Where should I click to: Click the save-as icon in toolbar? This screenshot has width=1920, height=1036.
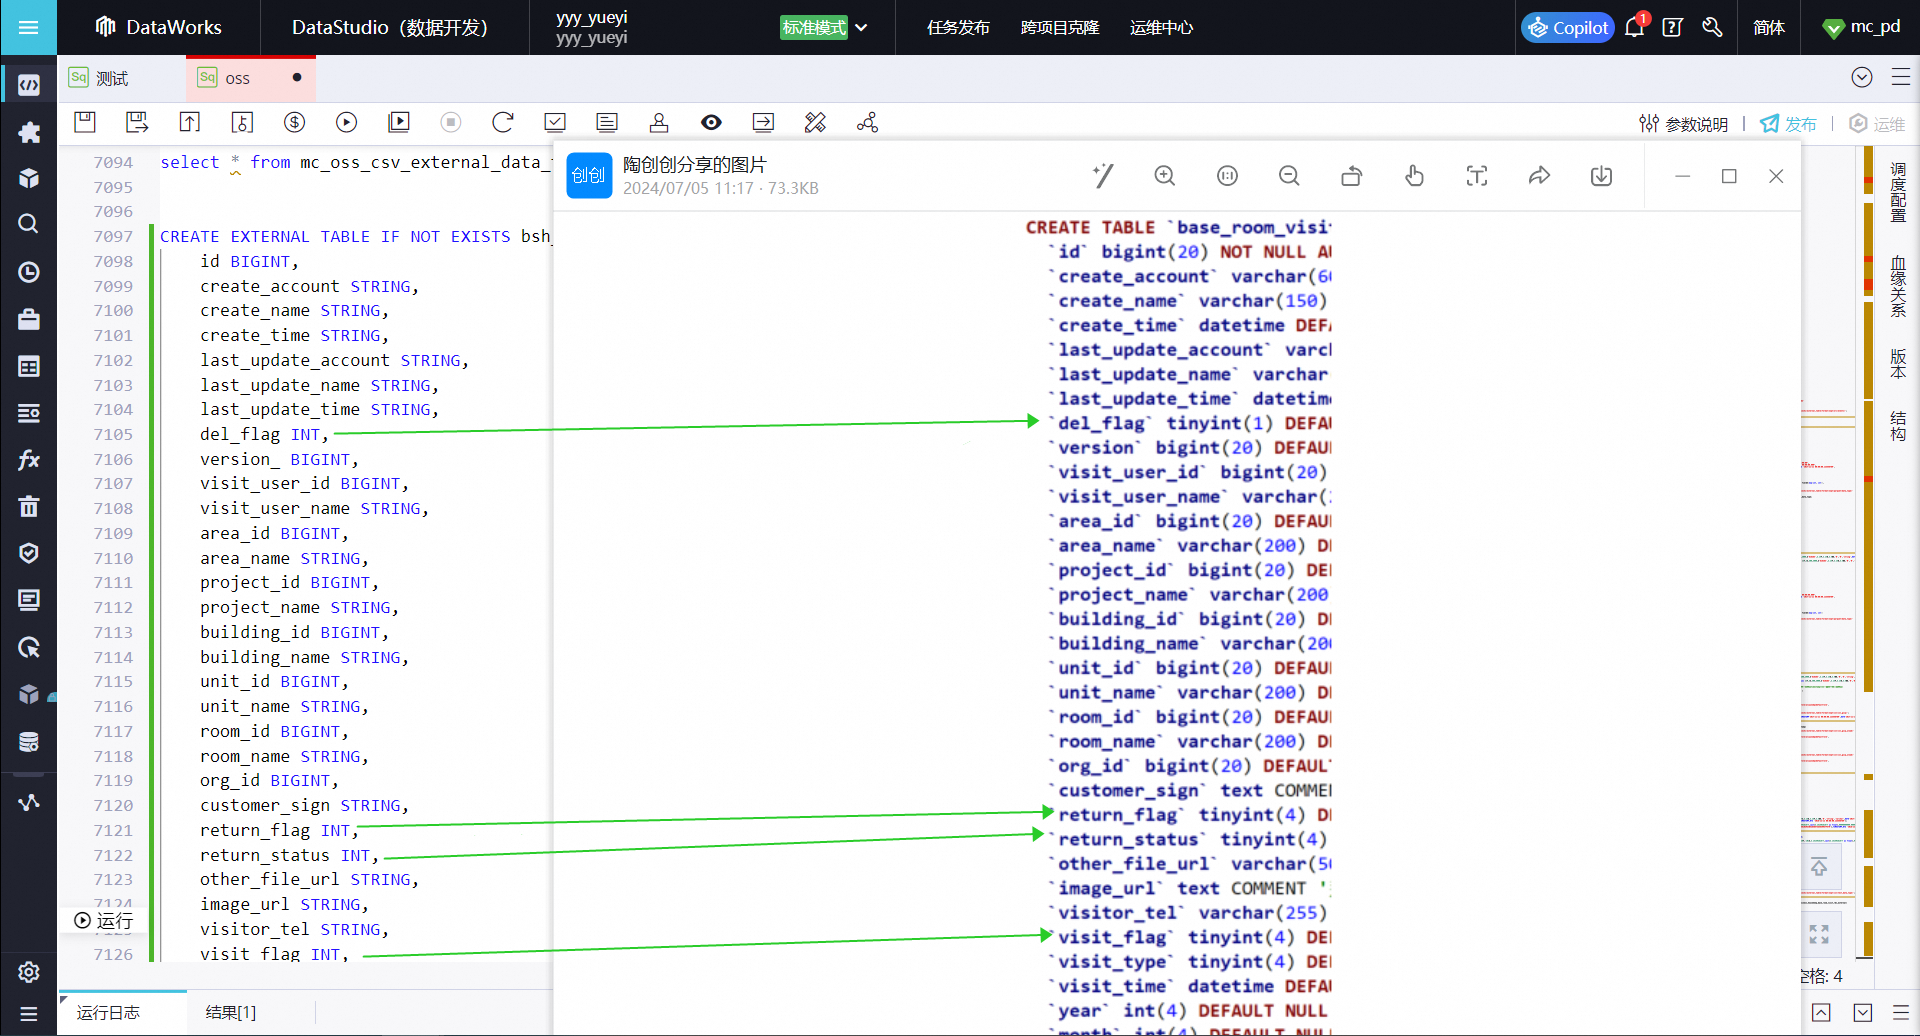(x=137, y=122)
